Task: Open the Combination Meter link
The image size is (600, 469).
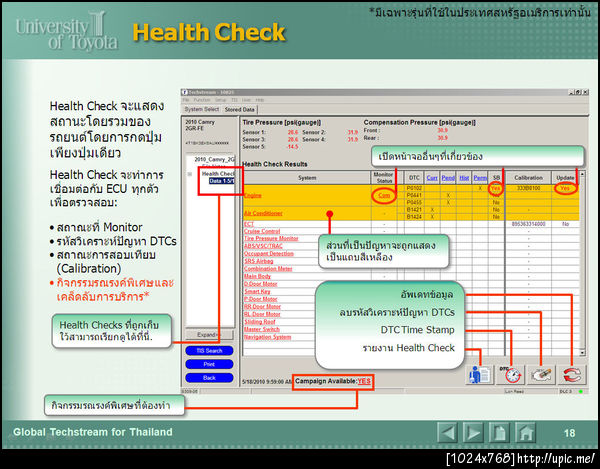Action: tap(268, 269)
